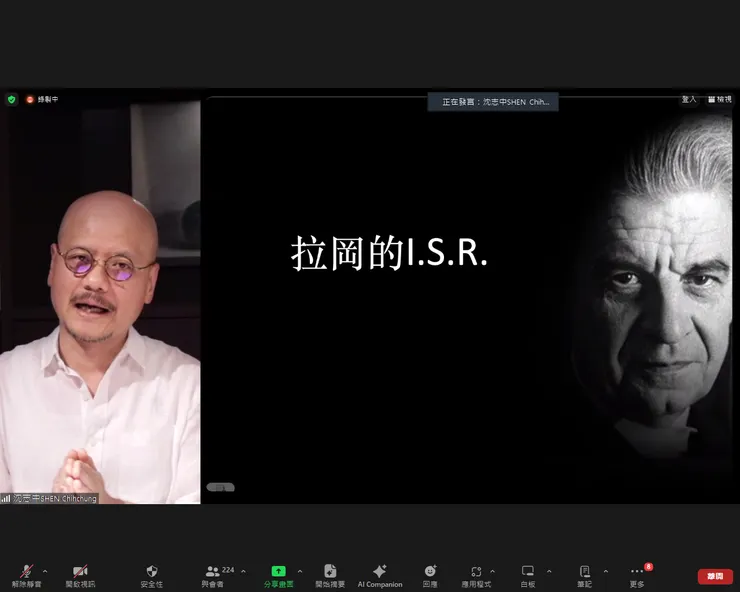Click the 拉岡的I.S.R. slide title
Screen dimensions: 740x592
(x=389, y=254)
